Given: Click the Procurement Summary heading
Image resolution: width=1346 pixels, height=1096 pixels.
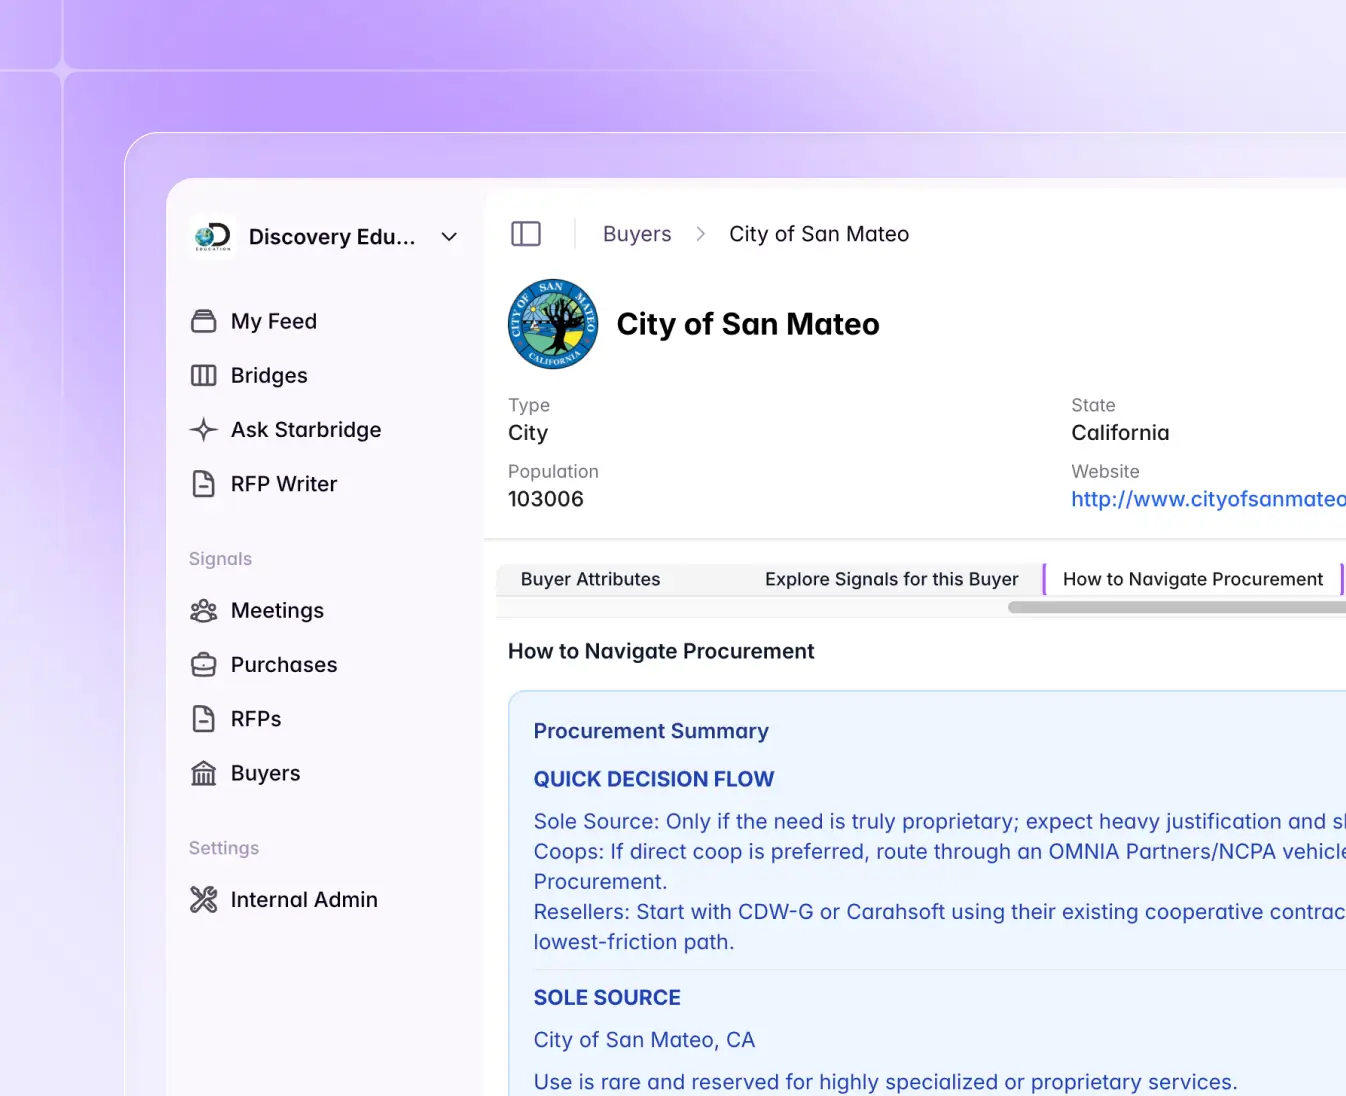Looking at the screenshot, I should click(651, 731).
